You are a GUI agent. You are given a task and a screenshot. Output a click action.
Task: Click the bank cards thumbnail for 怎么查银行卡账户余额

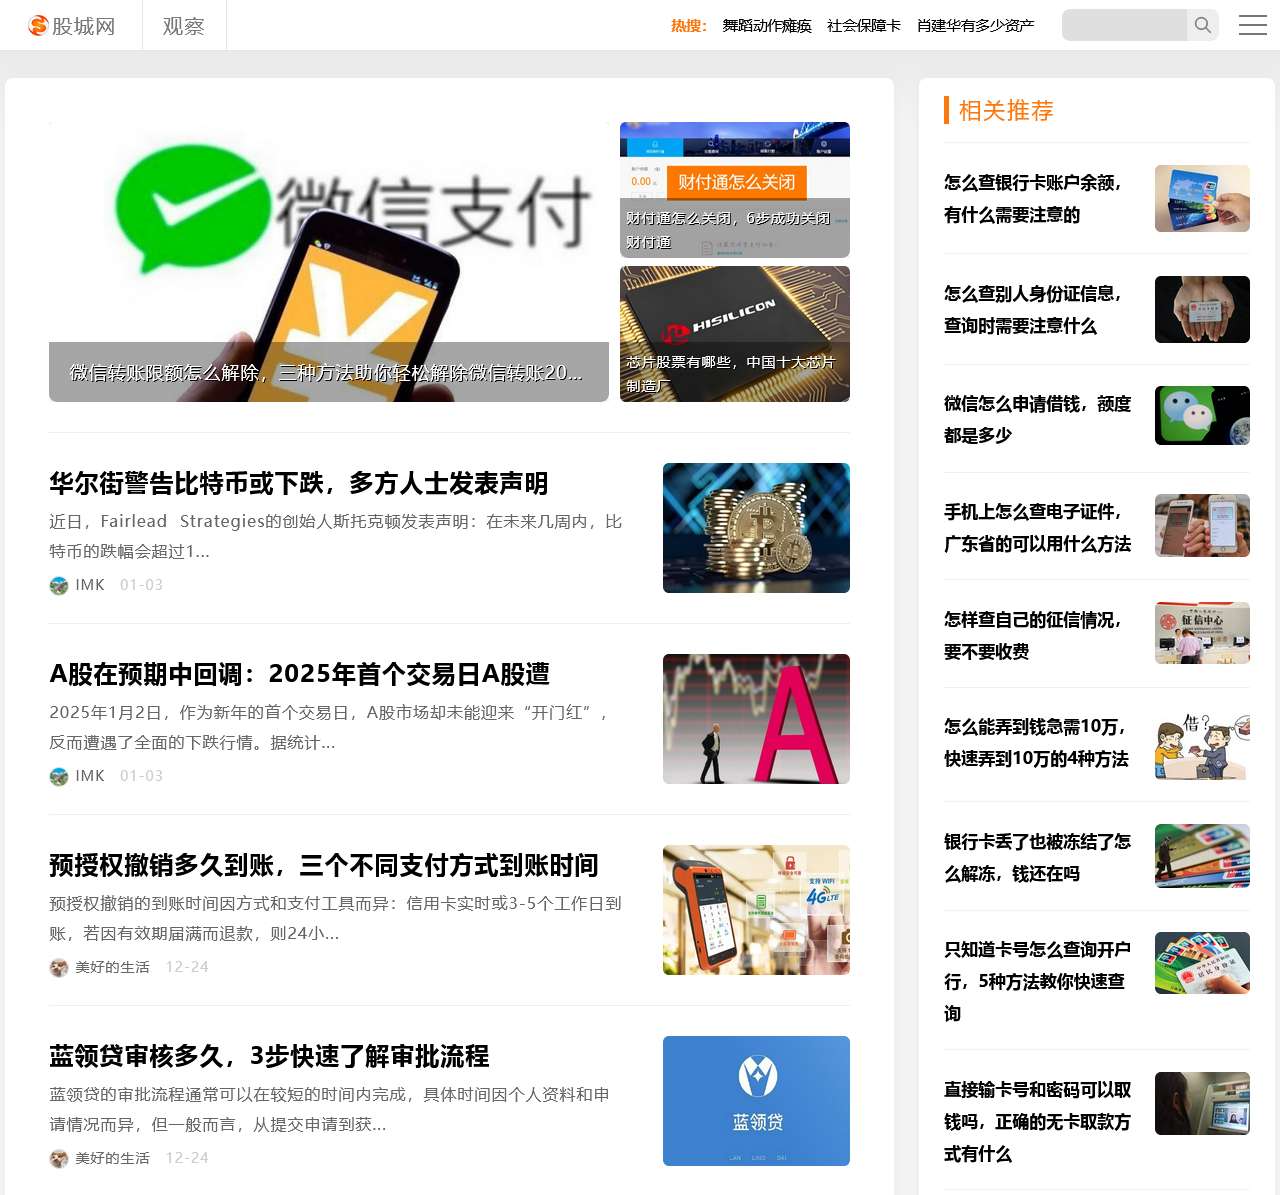click(x=1202, y=198)
